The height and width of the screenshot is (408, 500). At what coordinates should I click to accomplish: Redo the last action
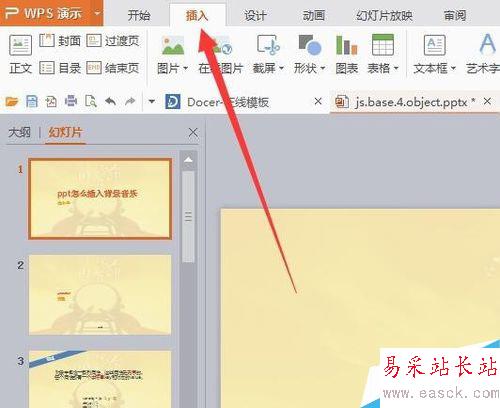pyautogui.click(x=130, y=101)
